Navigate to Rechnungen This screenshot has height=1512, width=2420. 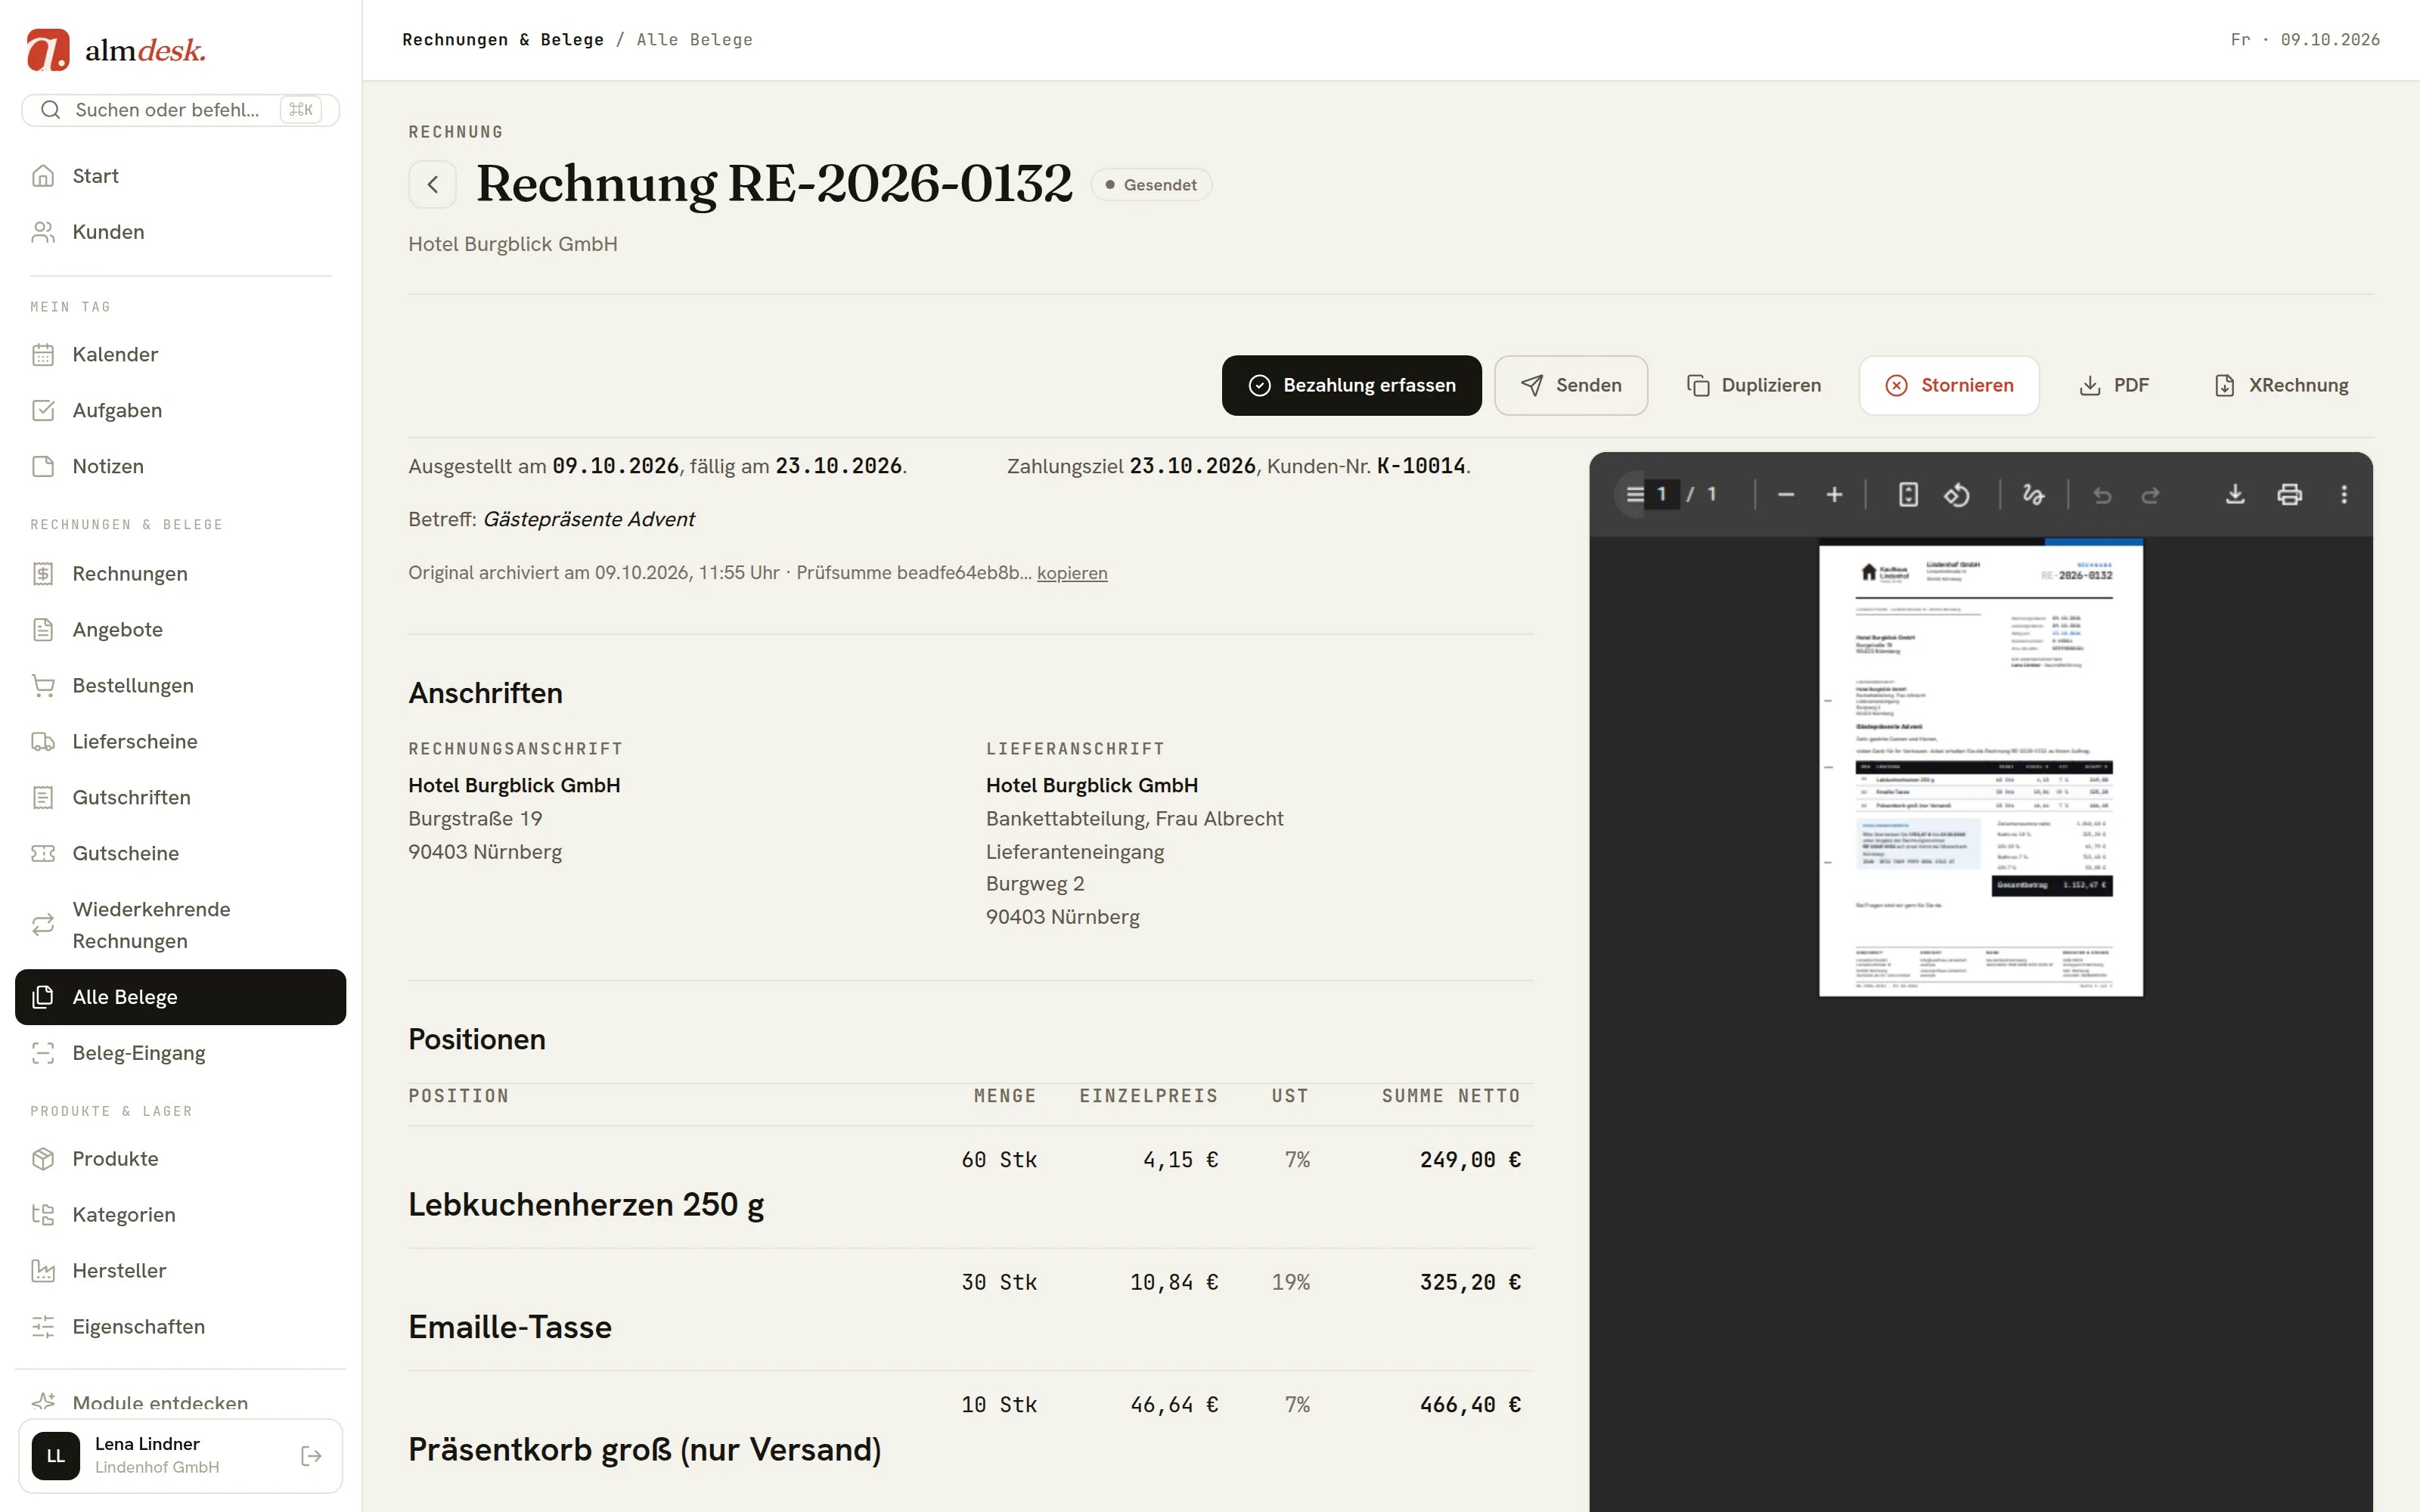(x=180, y=573)
